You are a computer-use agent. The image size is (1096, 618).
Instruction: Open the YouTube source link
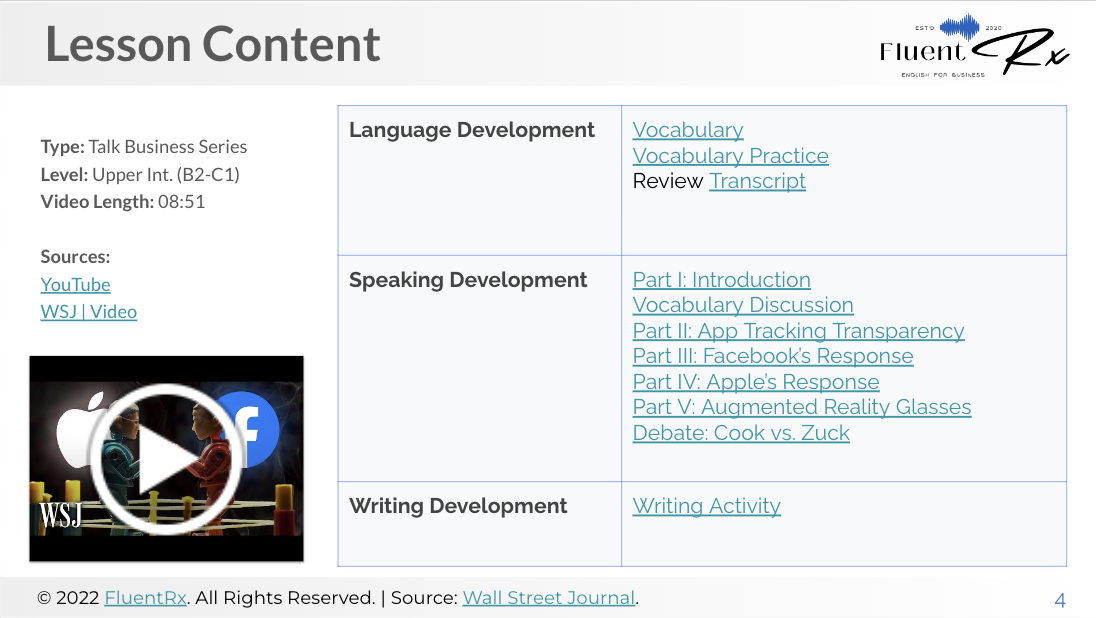(x=75, y=285)
